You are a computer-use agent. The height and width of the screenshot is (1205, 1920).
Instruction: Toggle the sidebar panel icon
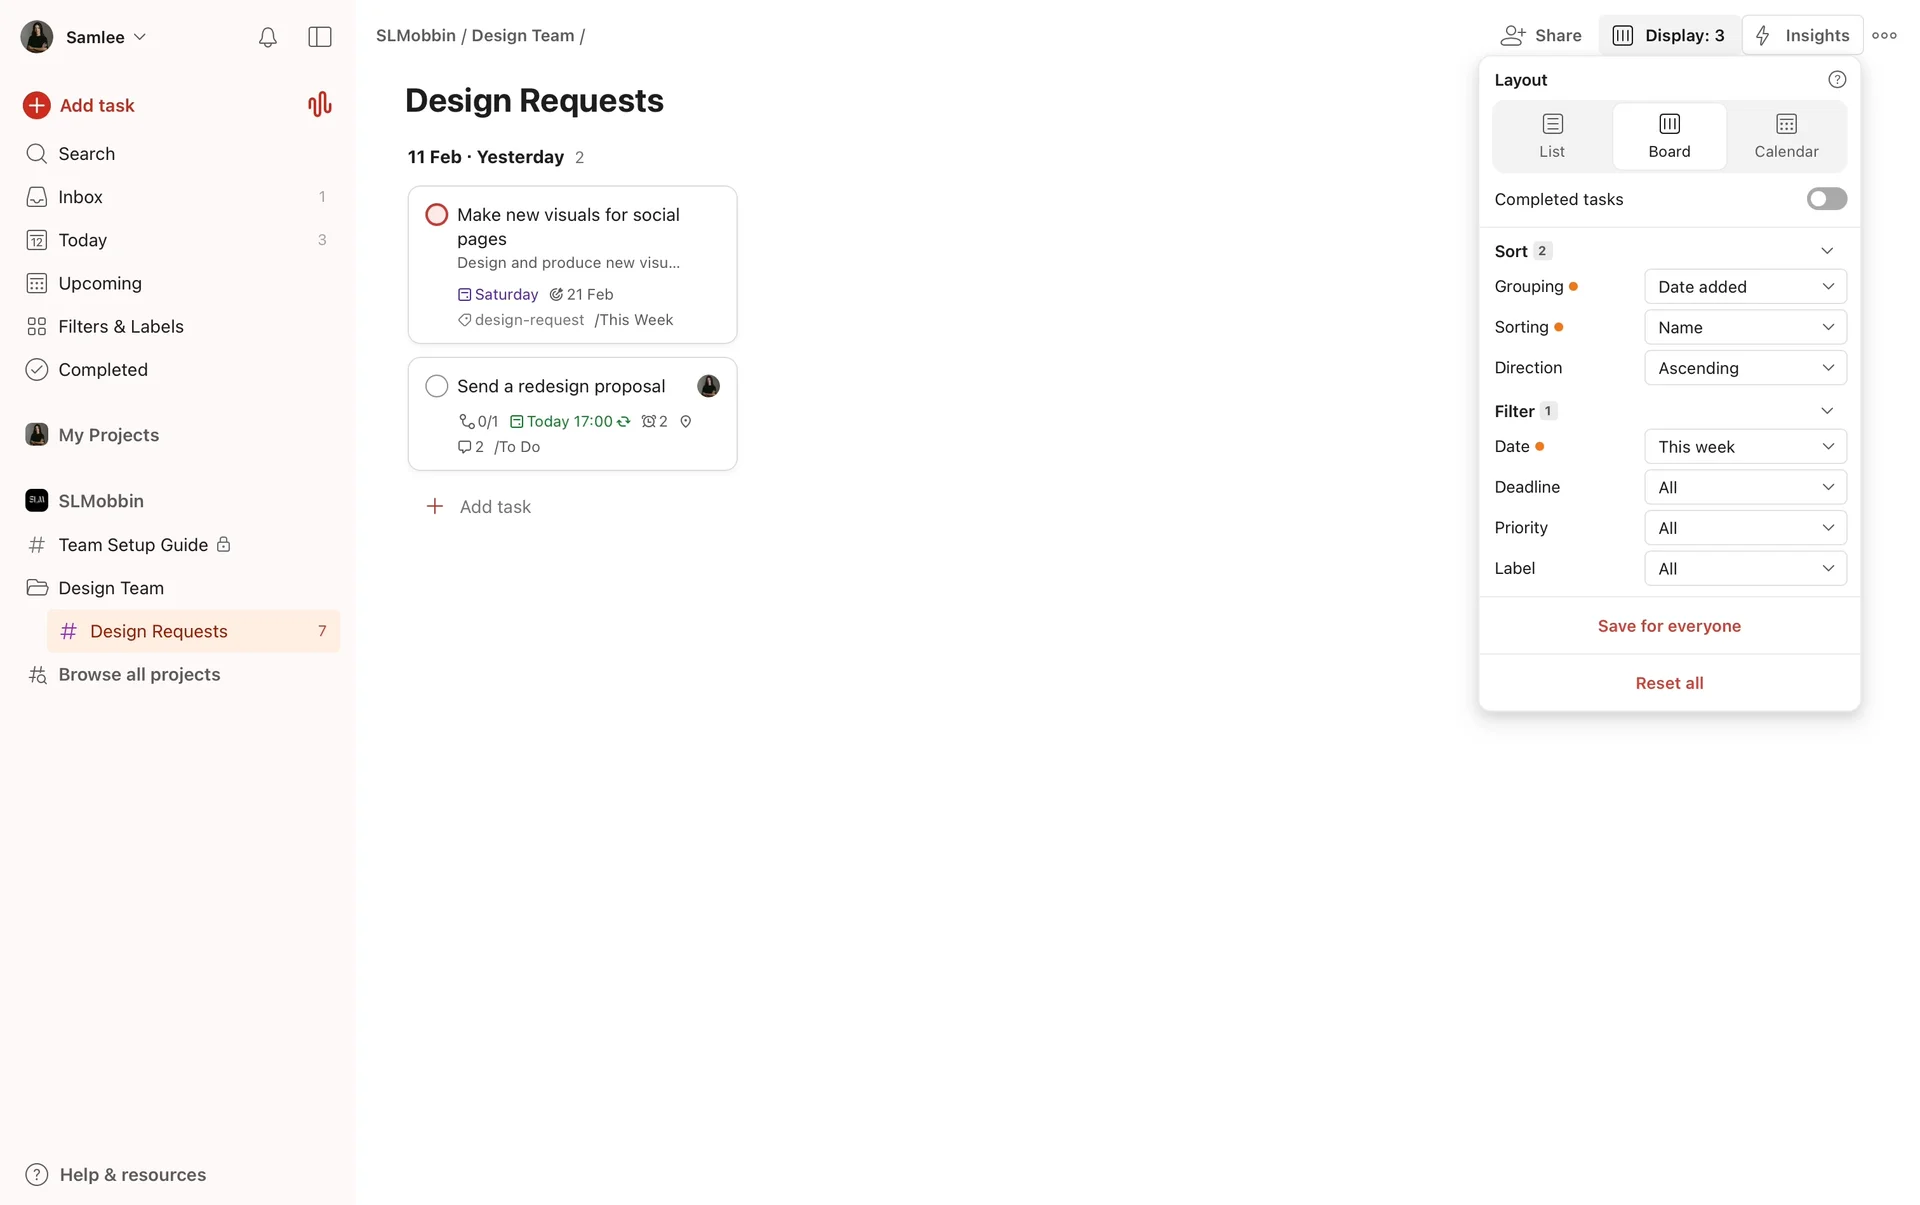[320, 37]
